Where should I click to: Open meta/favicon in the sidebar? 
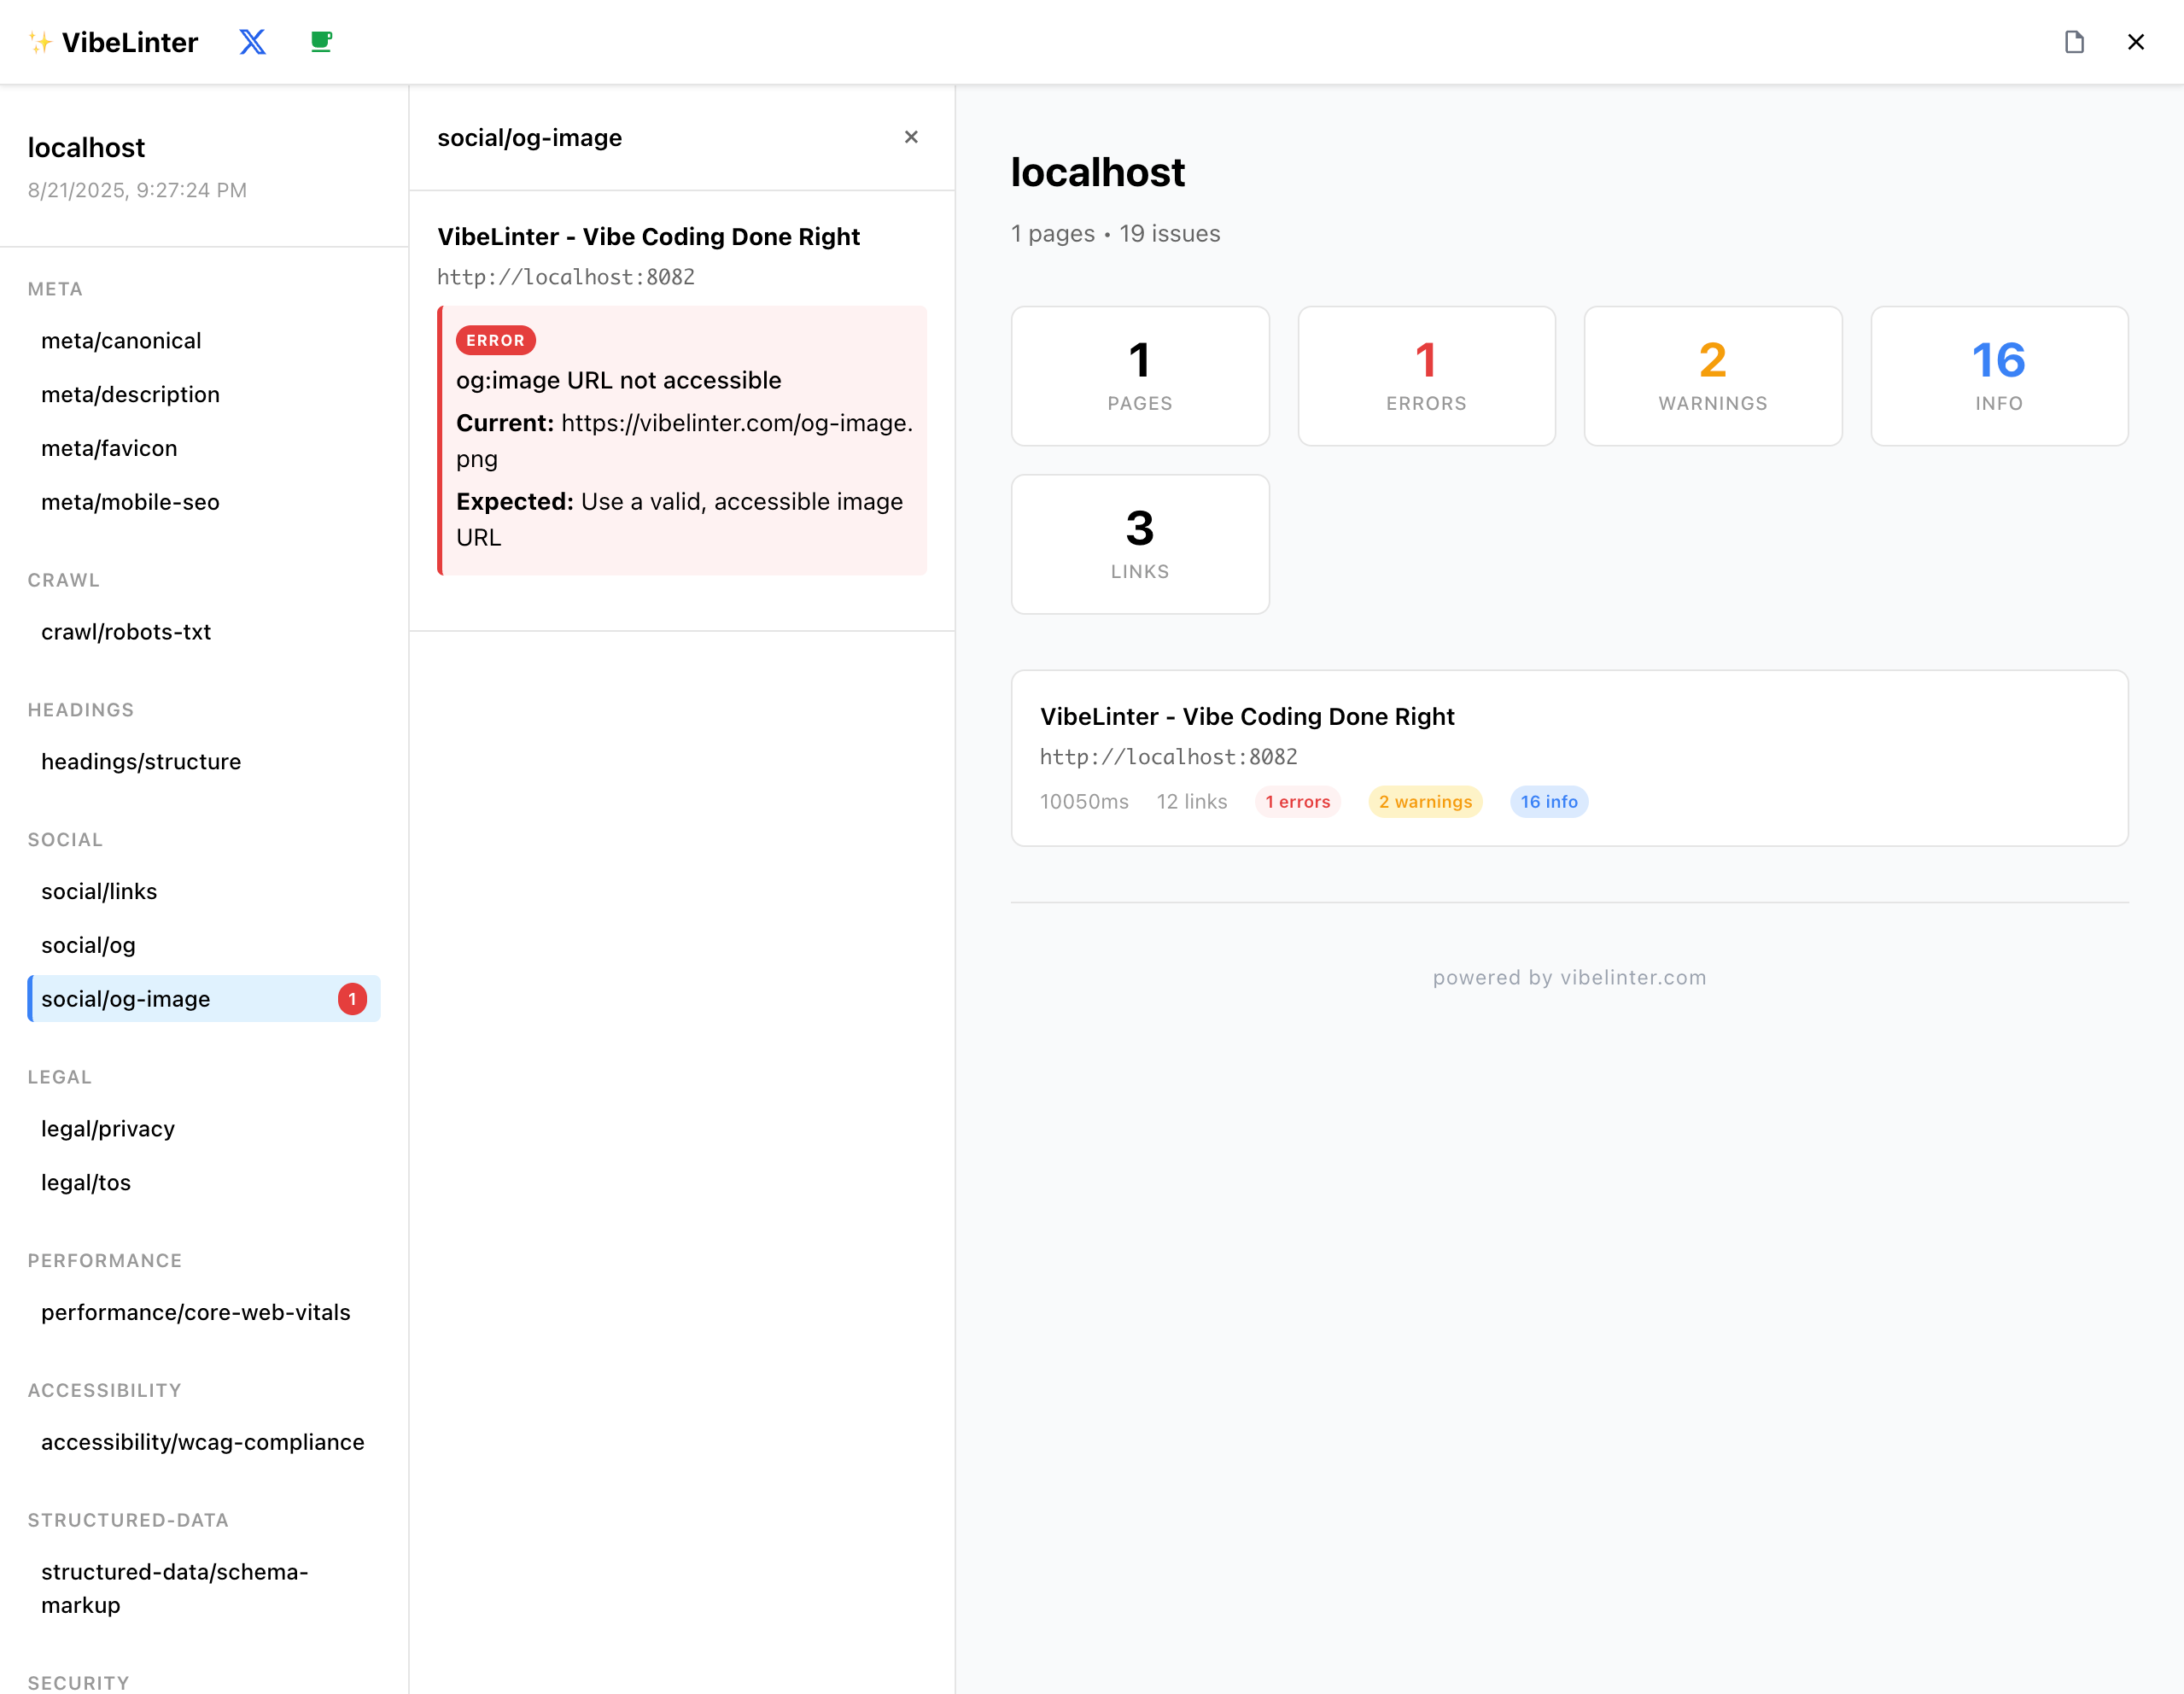coord(204,449)
